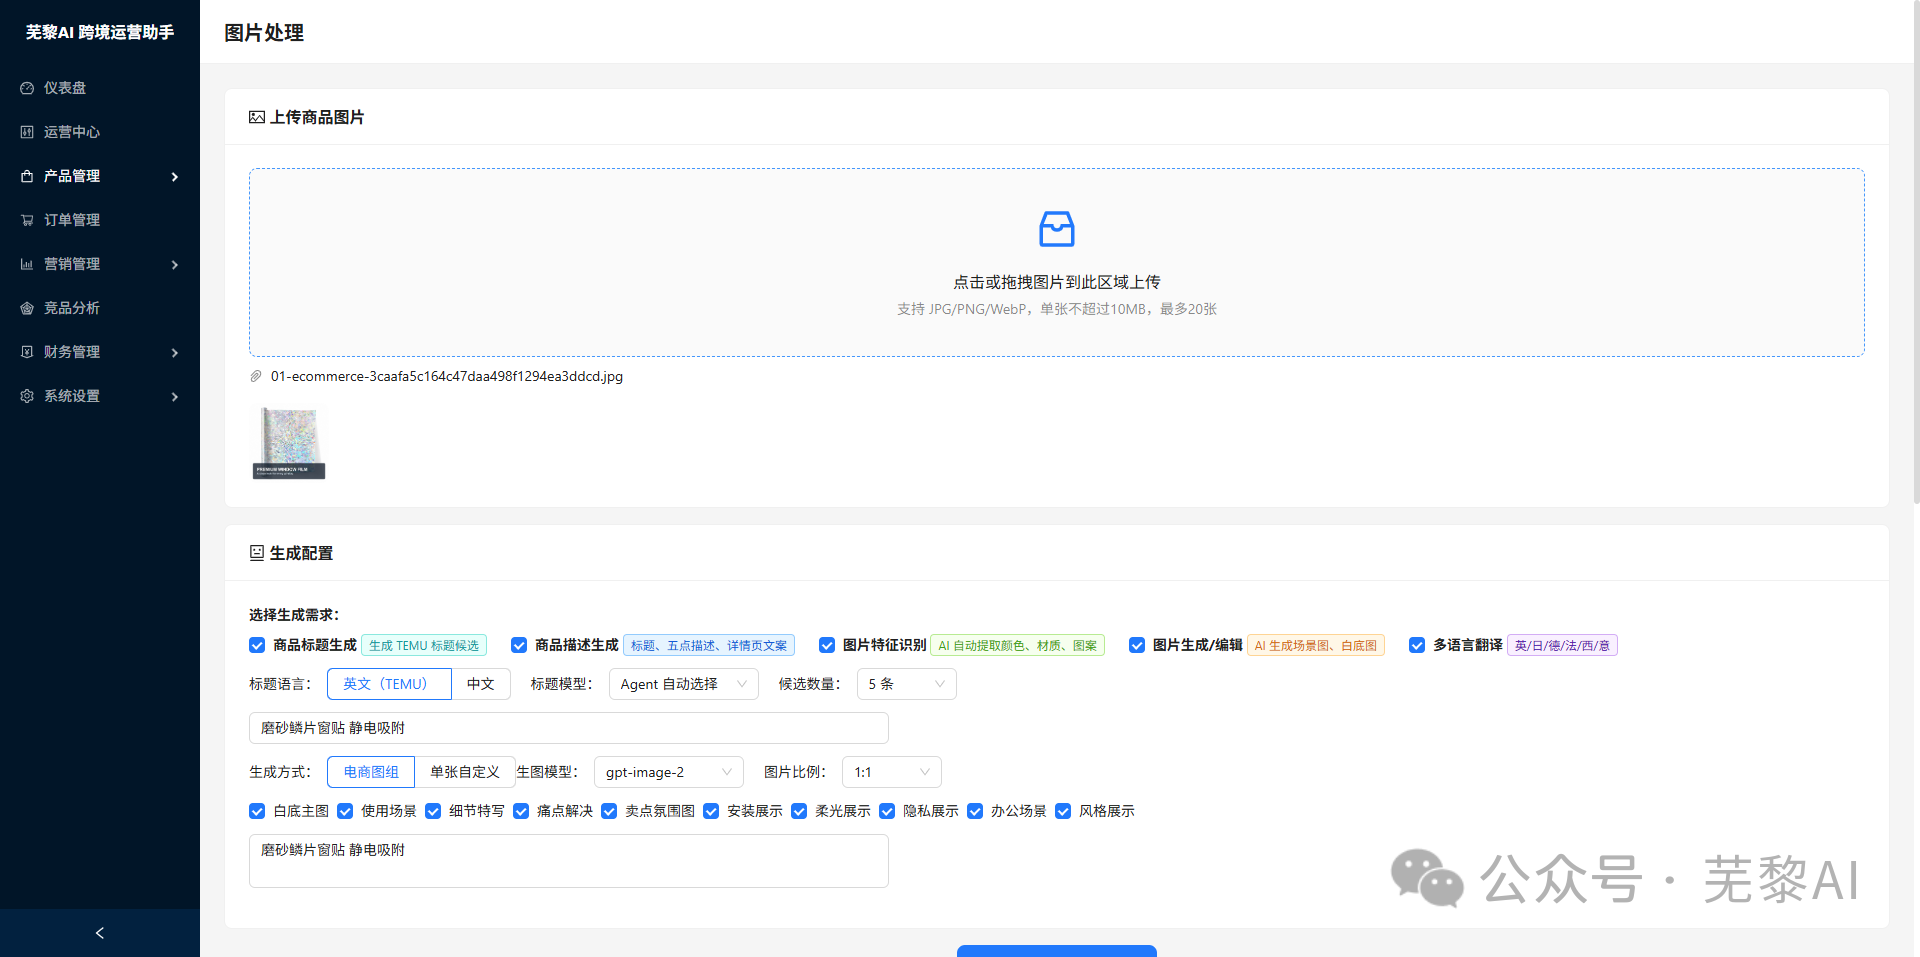Uncheck the 商品描述生成 checkbox
The height and width of the screenshot is (957, 1920).
pyautogui.click(x=519, y=645)
